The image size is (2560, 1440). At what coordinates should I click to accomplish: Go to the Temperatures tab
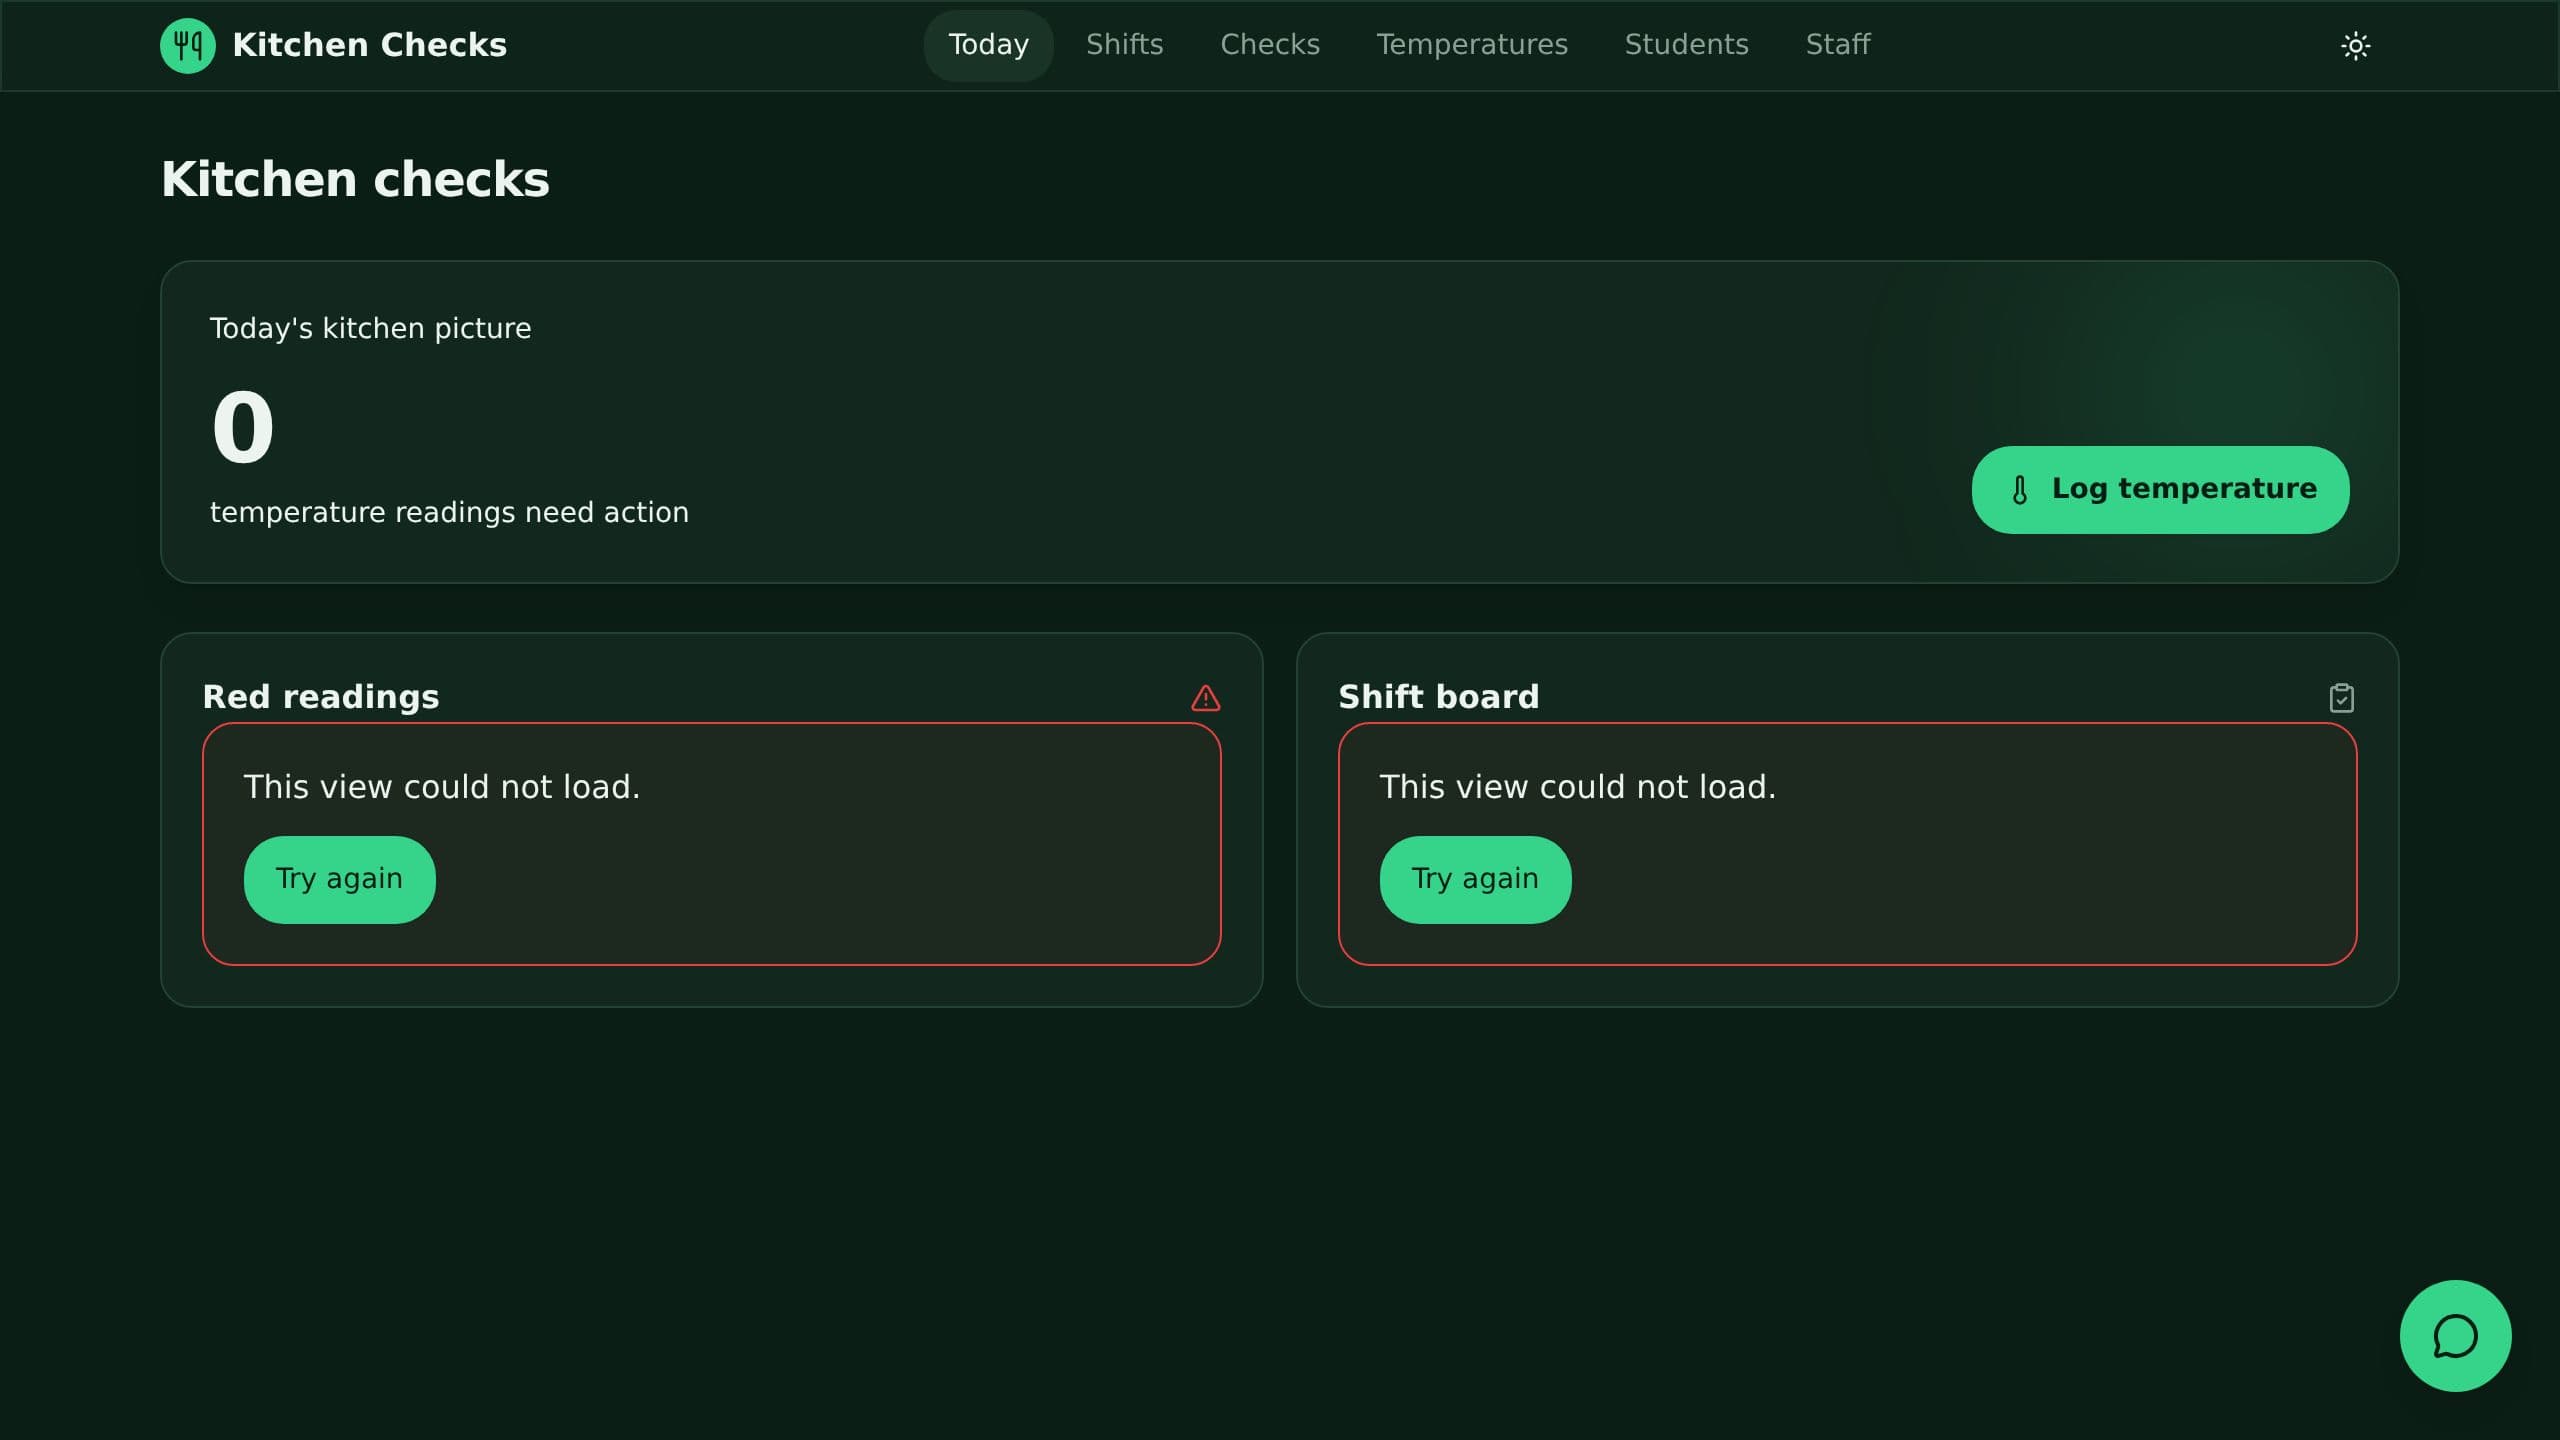click(1471, 45)
